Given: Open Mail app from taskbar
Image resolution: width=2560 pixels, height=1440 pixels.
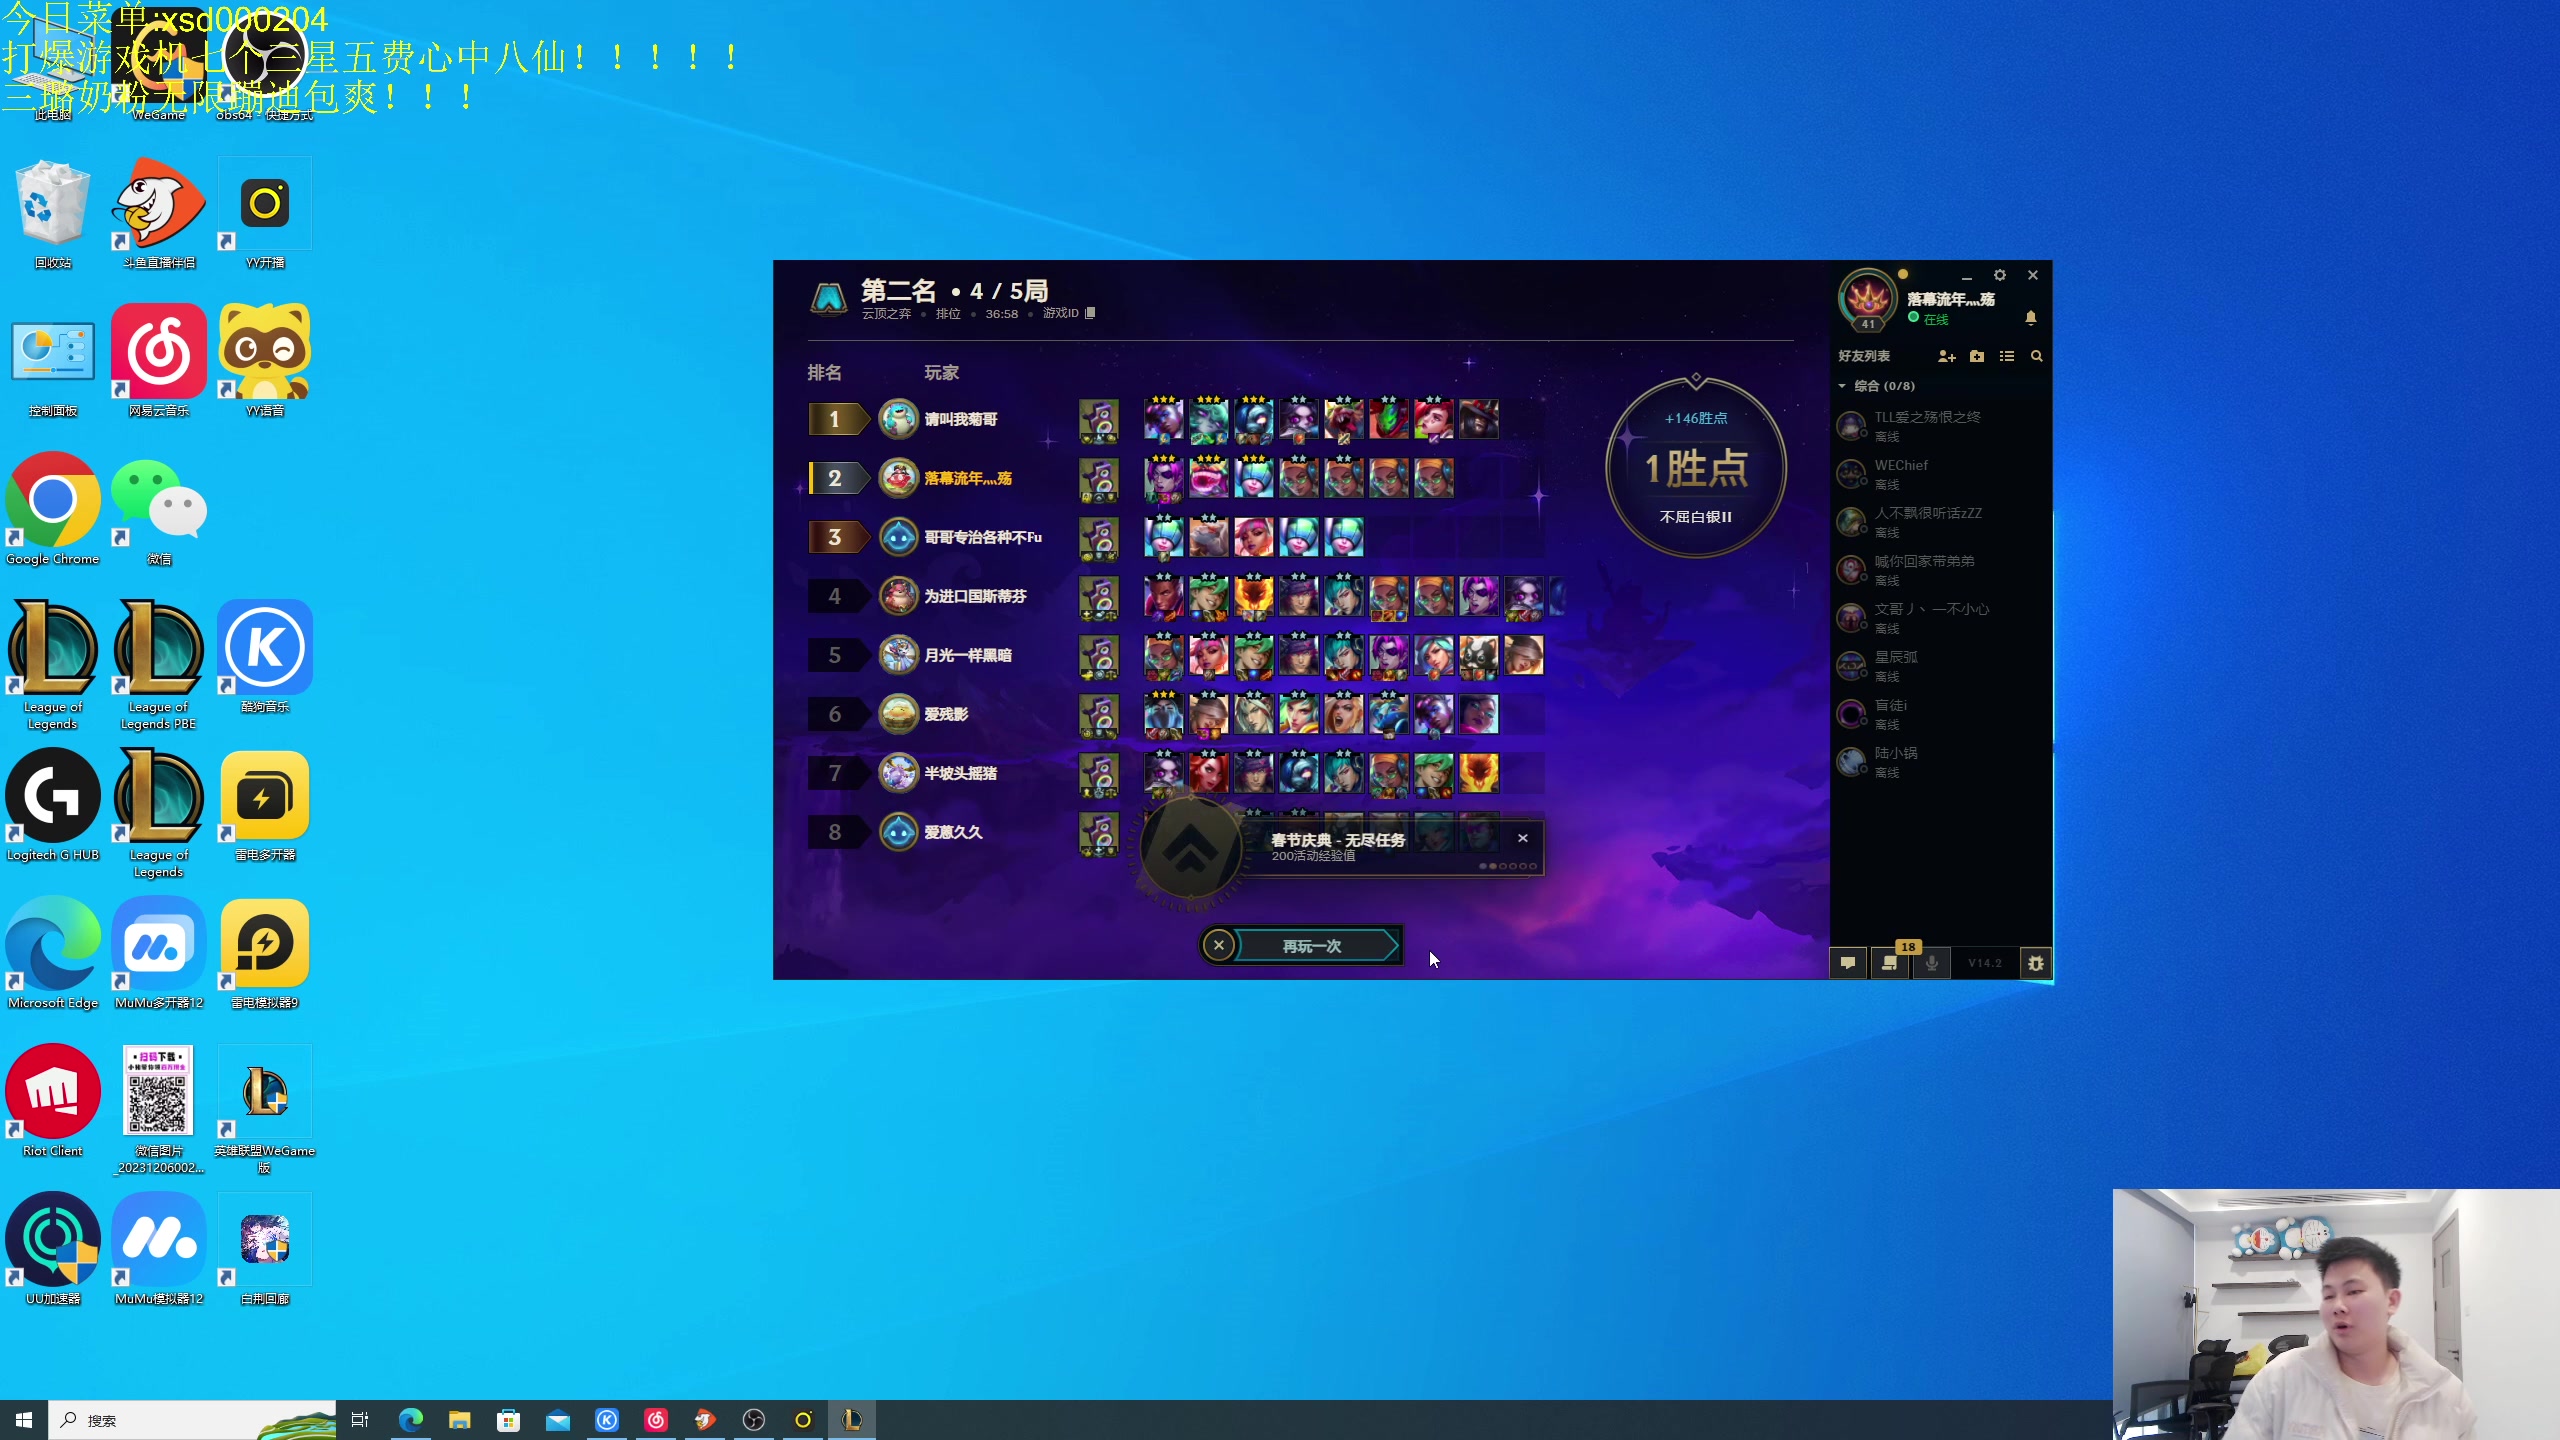Looking at the screenshot, I should pyautogui.click(x=557, y=1420).
